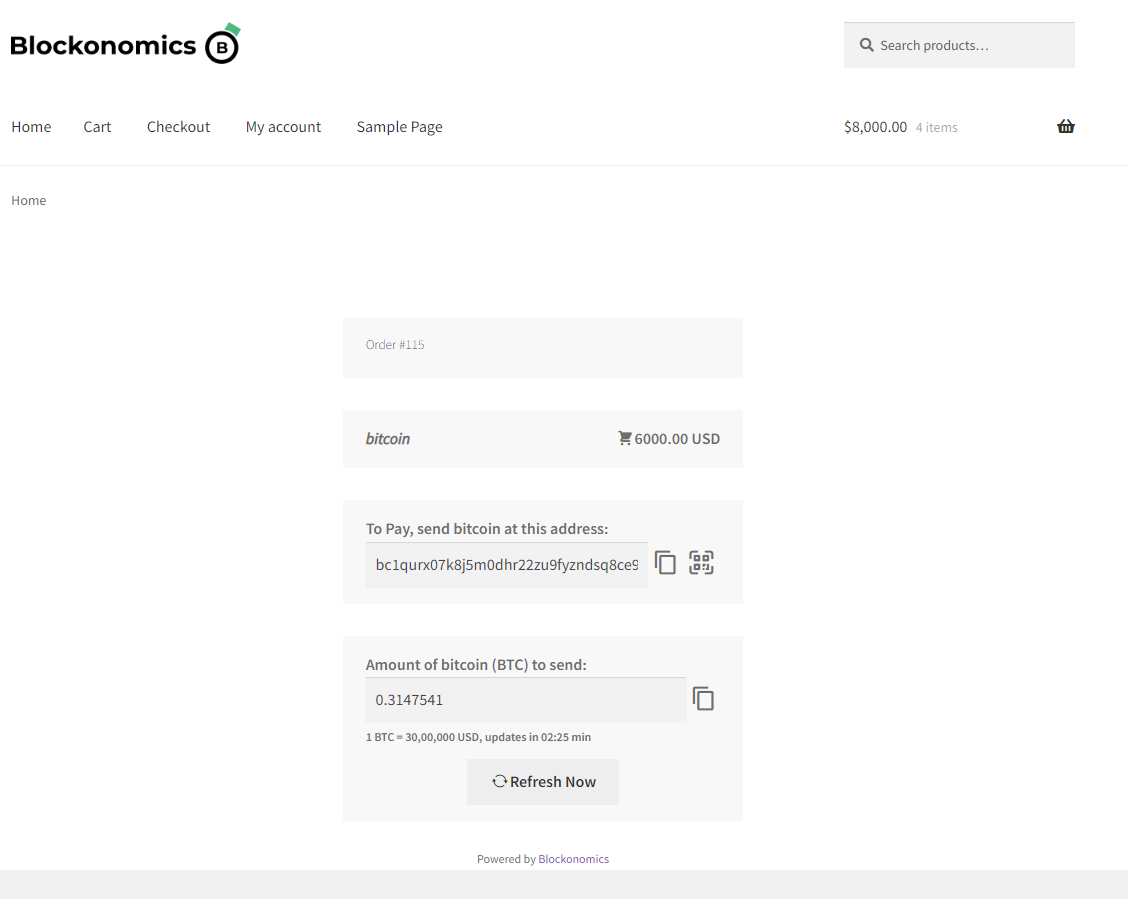Click the 'To Pay, send bitcoin at this address' label

tap(487, 529)
